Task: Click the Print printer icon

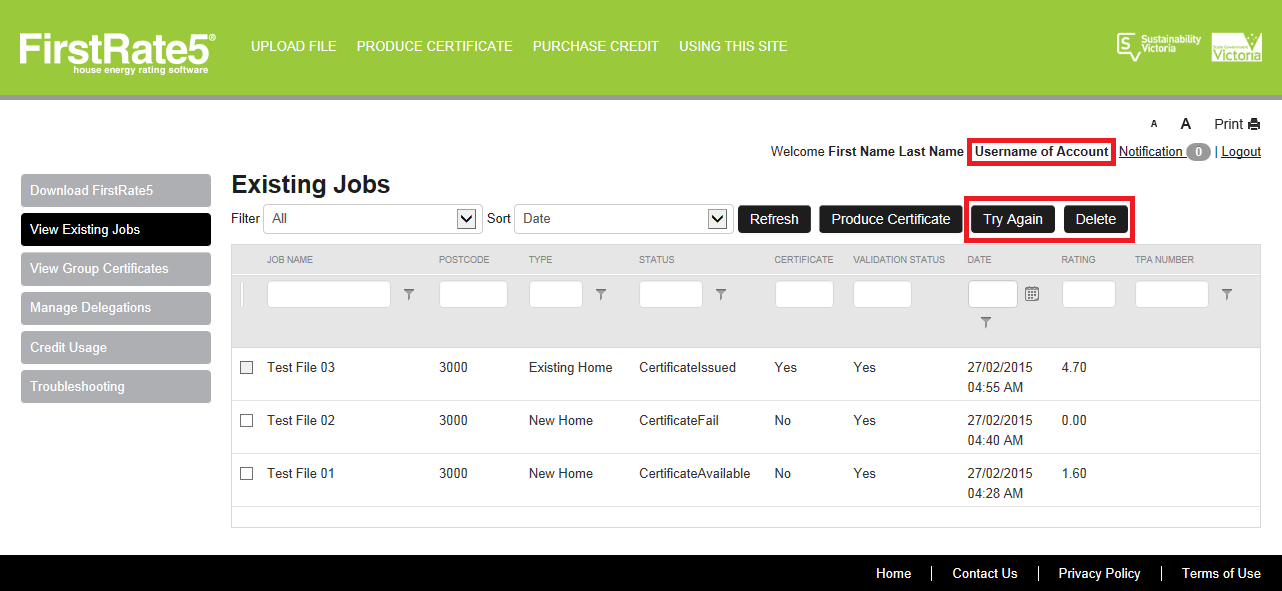Action: point(1254,124)
